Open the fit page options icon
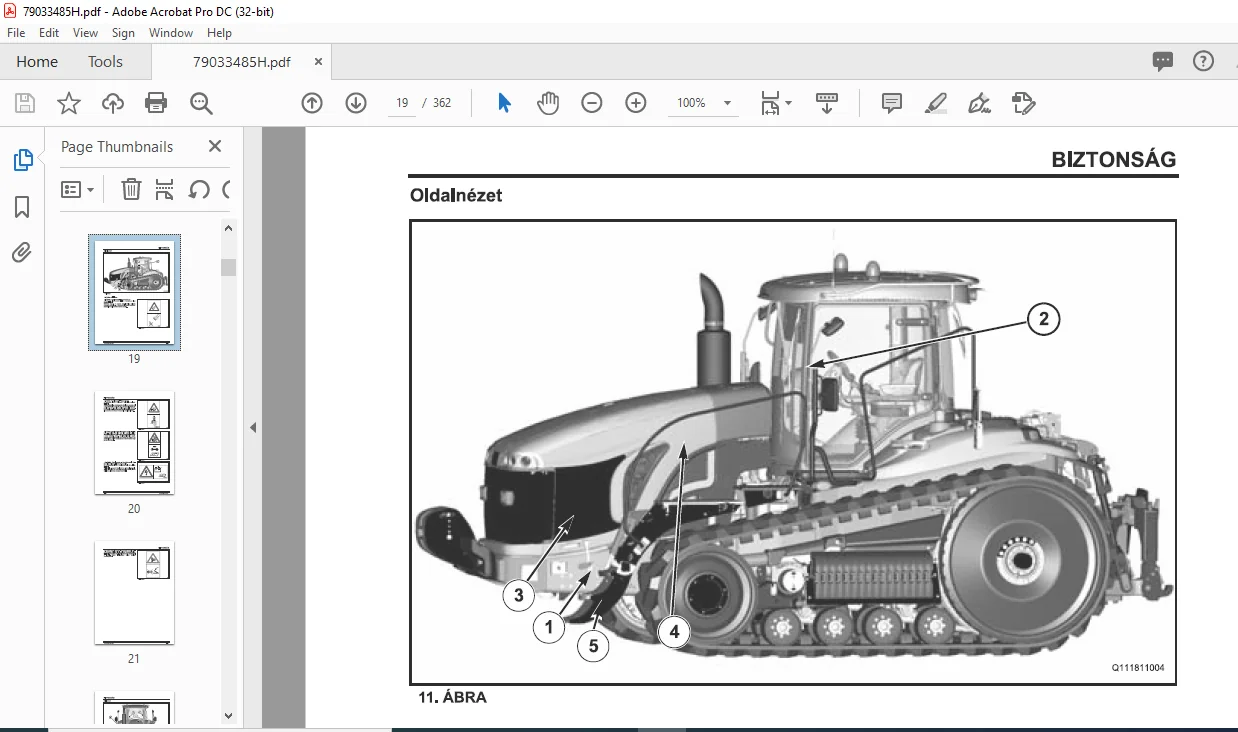This screenshot has height=732, width=1238. tap(775, 103)
